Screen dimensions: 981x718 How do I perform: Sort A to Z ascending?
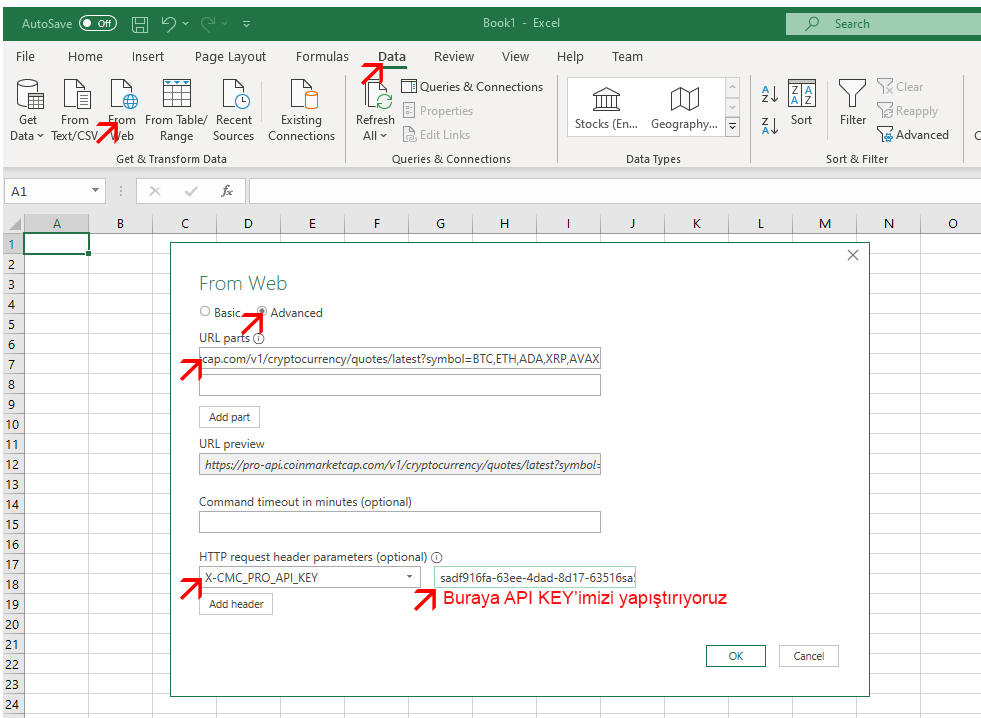(770, 94)
